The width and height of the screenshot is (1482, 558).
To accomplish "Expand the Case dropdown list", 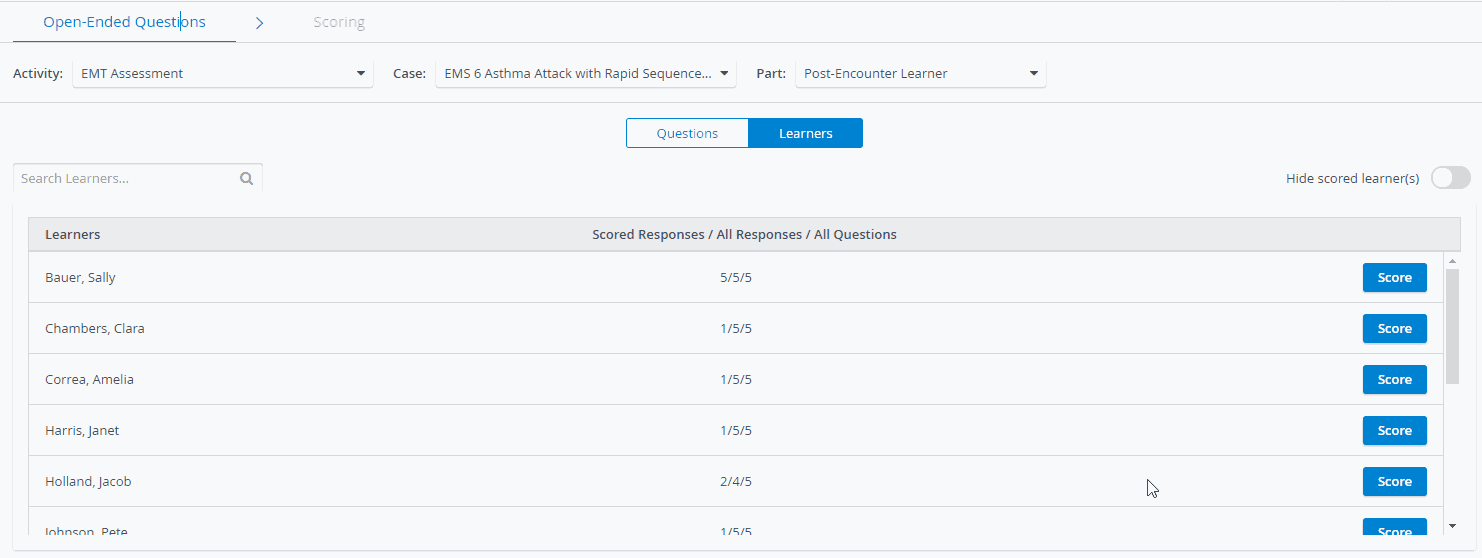I will (x=586, y=73).
